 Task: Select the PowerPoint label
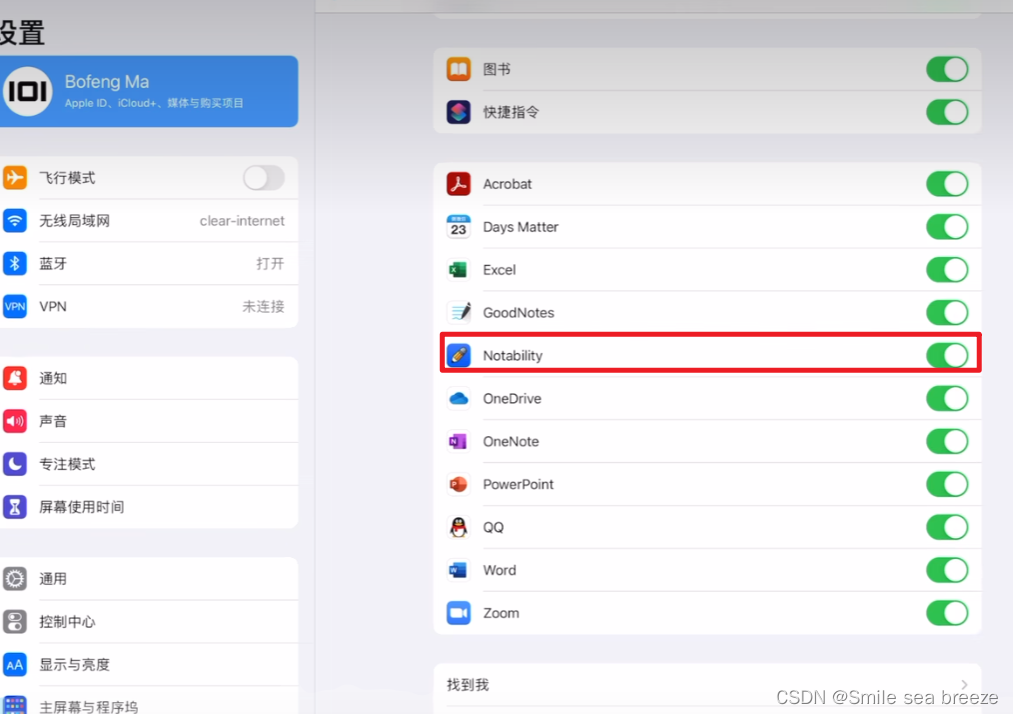tap(518, 484)
